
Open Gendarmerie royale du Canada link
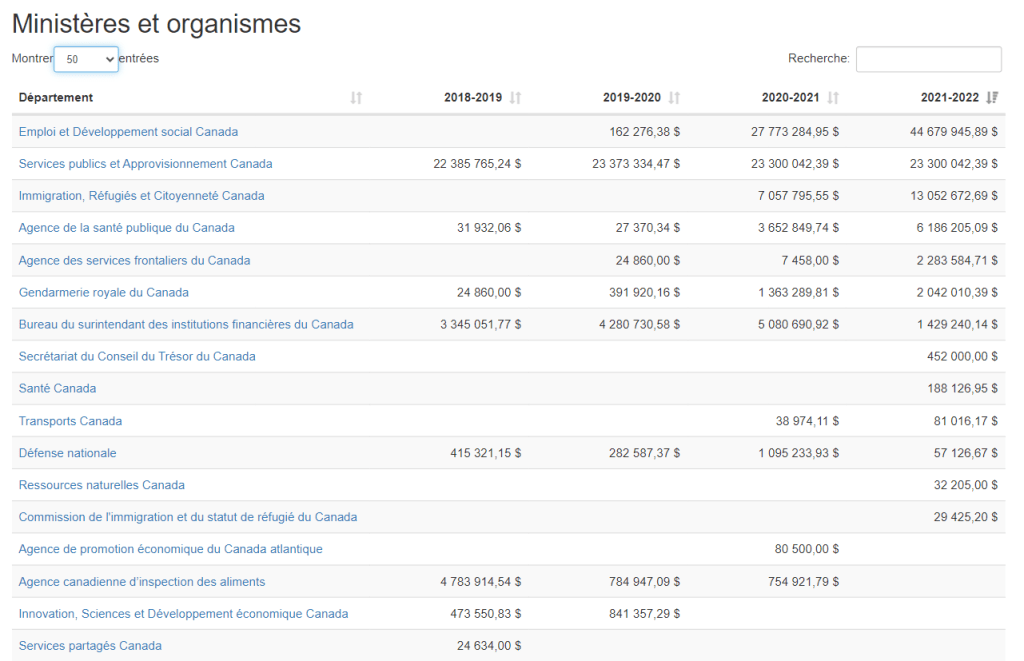click(x=103, y=293)
